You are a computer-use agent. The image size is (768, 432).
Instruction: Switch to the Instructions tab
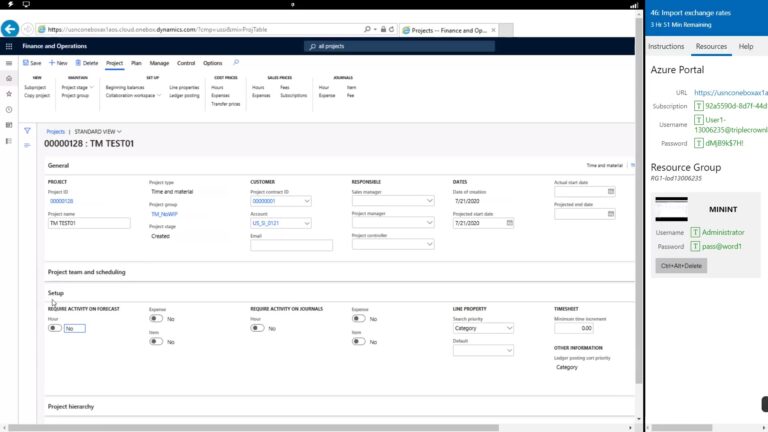(x=666, y=46)
